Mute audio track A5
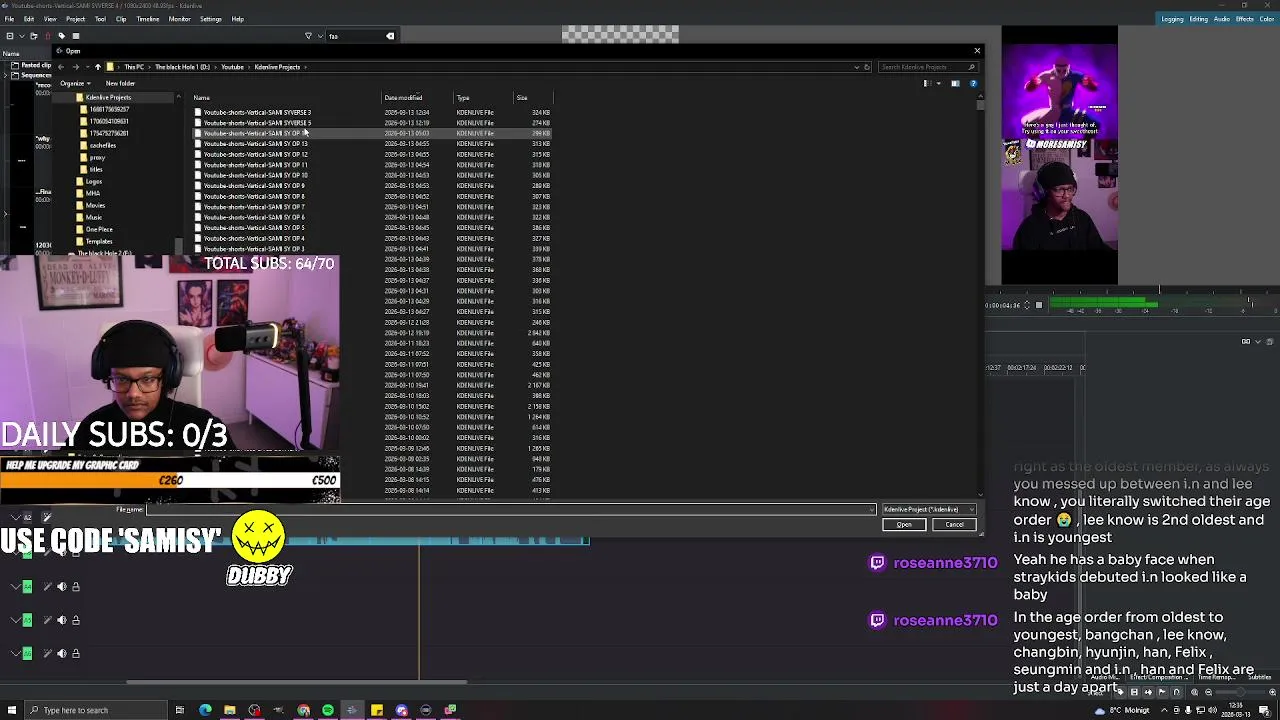 (x=61, y=620)
